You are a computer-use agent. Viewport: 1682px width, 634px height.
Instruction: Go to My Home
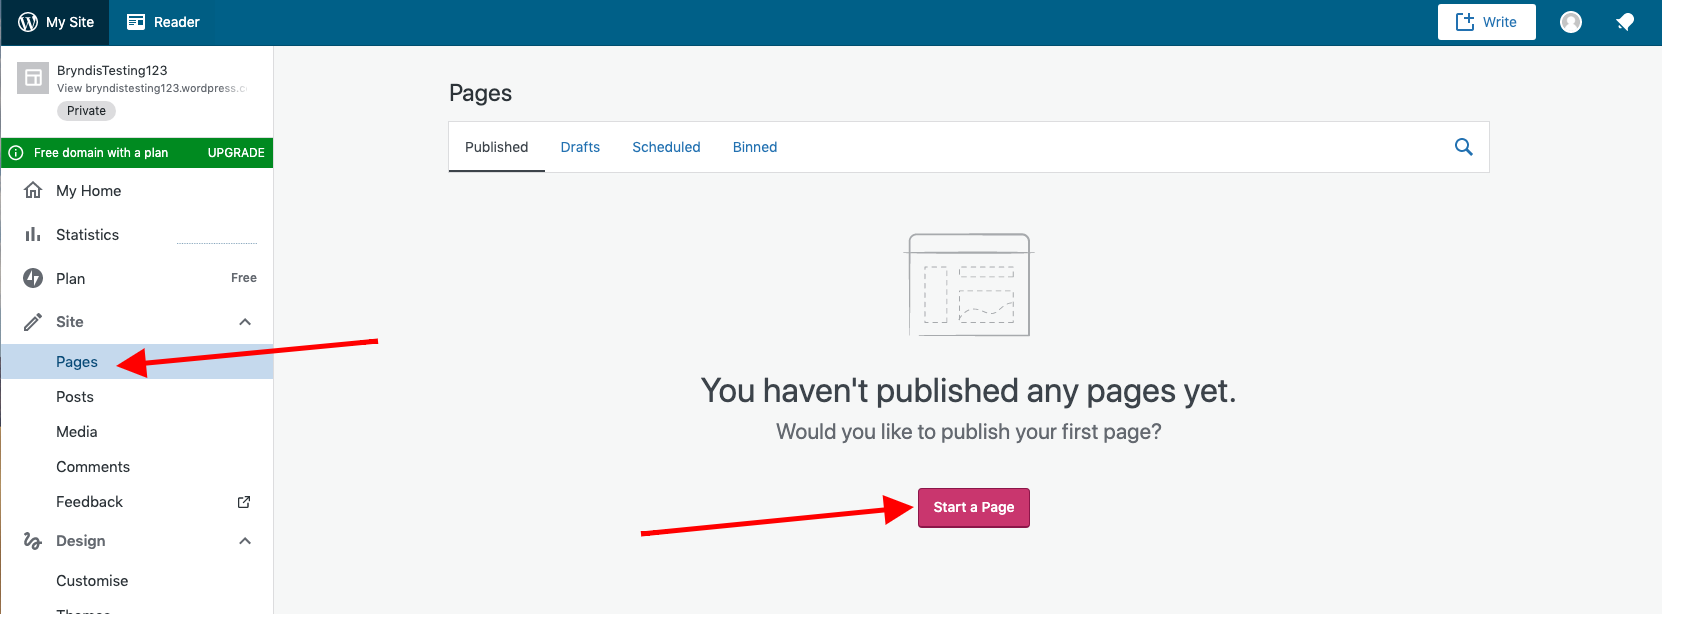click(x=137, y=191)
